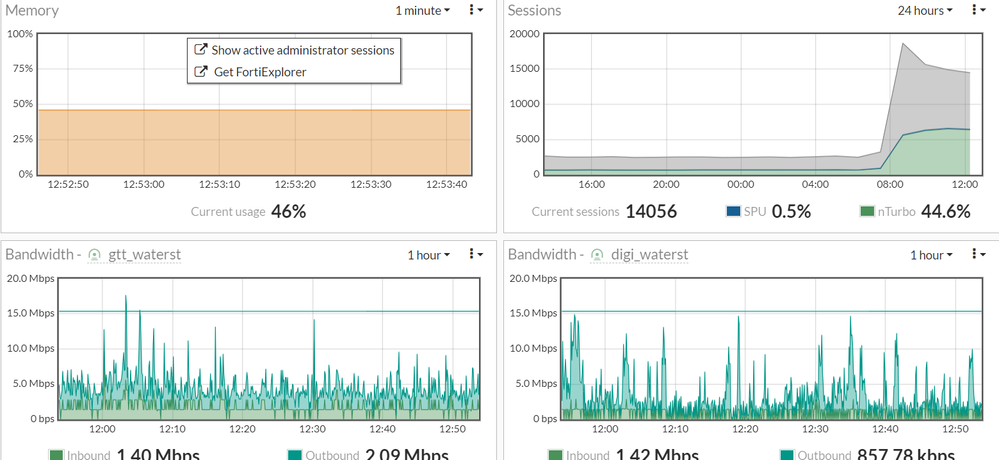Click the external link icon beside Get FortiExplorer
The height and width of the screenshot is (460, 999).
[200, 71]
